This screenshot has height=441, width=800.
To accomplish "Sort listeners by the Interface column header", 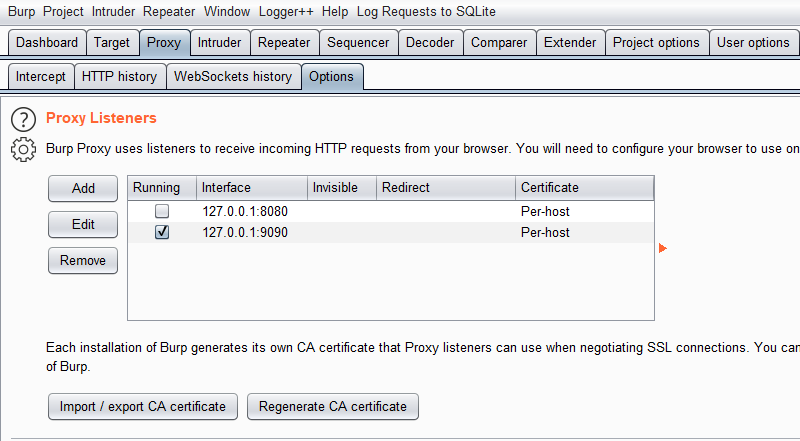I will 252,187.
